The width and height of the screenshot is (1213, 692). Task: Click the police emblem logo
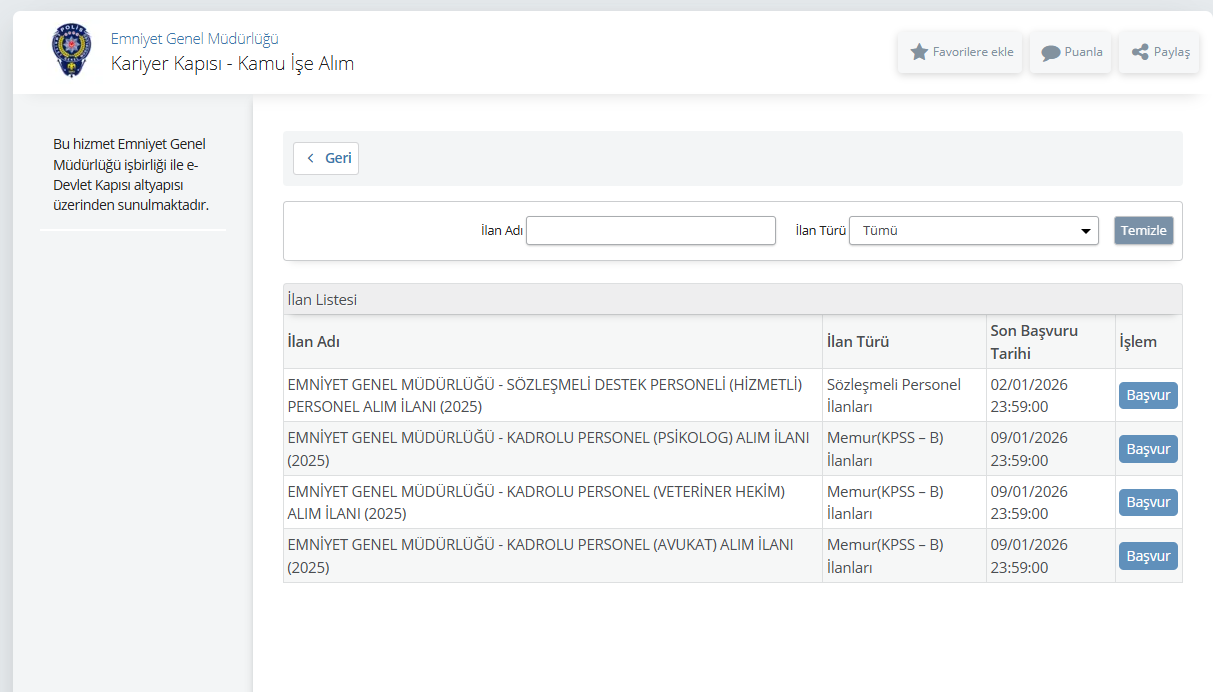(70, 52)
